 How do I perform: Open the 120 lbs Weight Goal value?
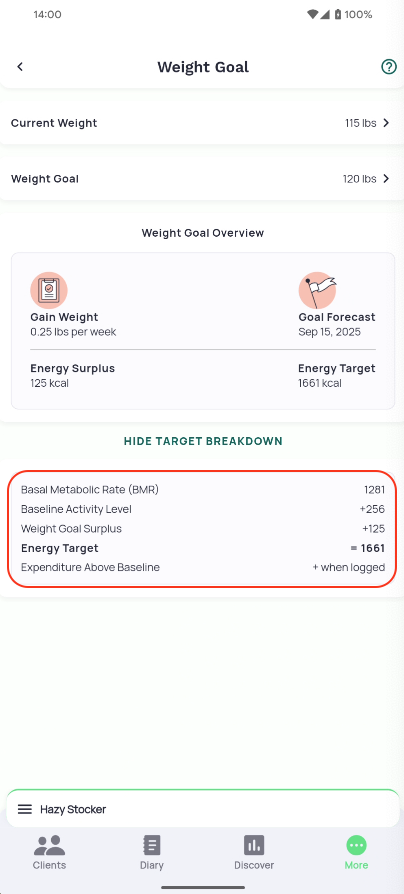click(x=360, y=179)
